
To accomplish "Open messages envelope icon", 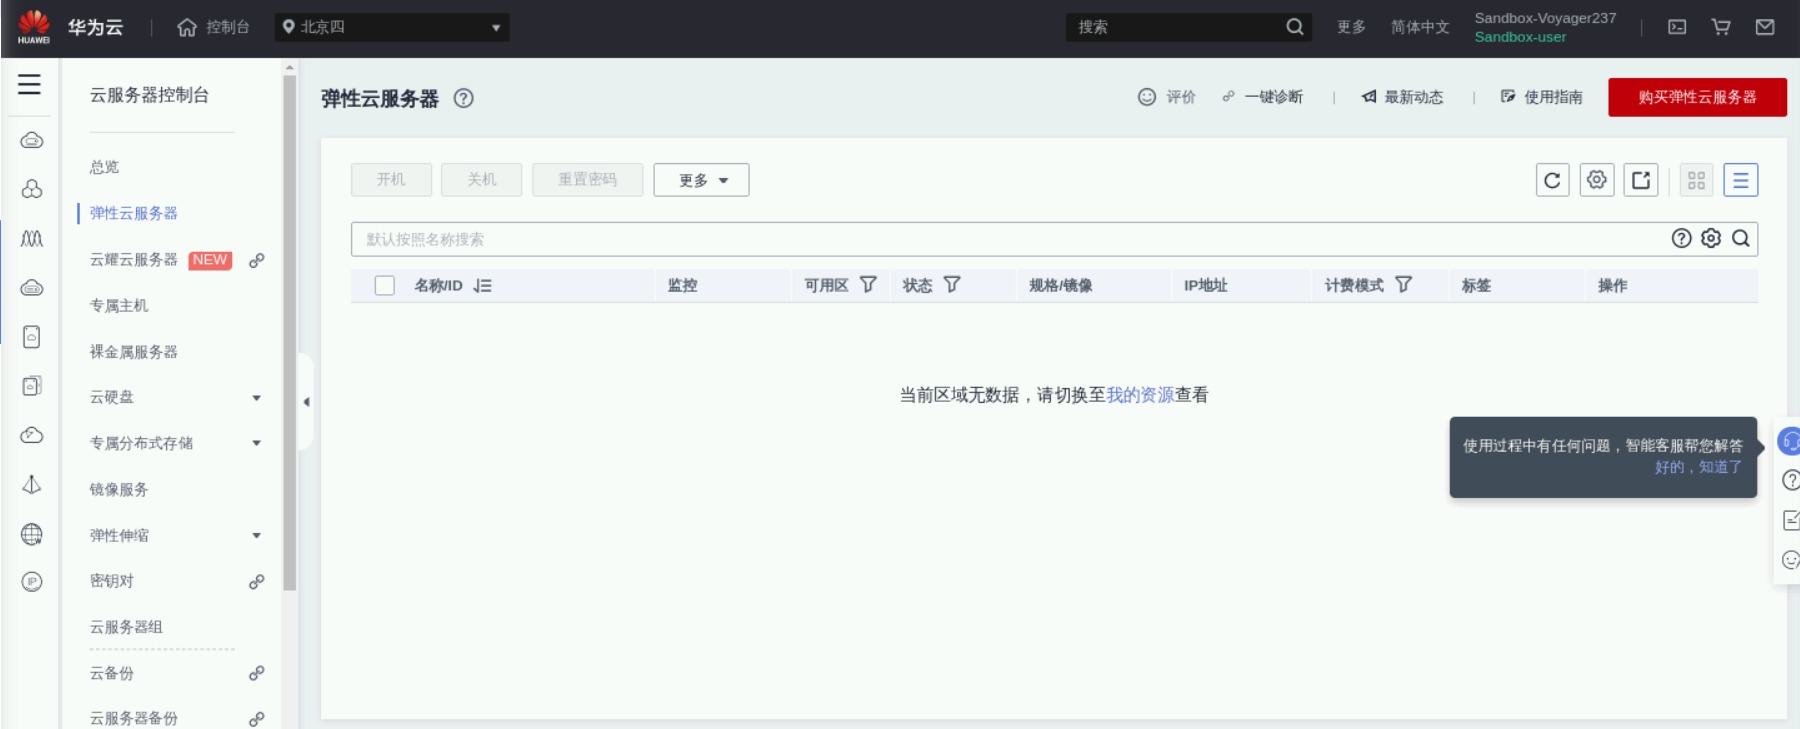I will point(1765,27).
